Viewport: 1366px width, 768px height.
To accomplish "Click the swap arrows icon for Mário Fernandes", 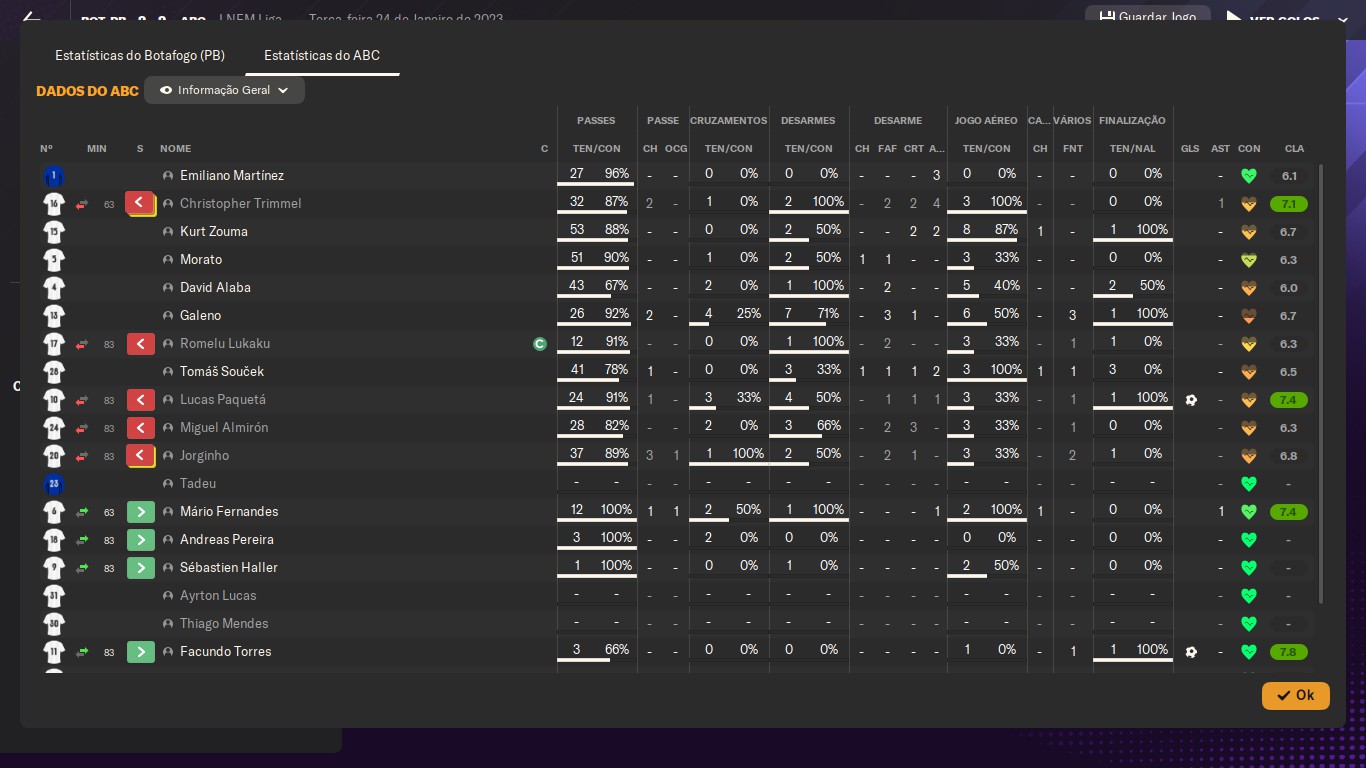I will click(x=82, y=512).
